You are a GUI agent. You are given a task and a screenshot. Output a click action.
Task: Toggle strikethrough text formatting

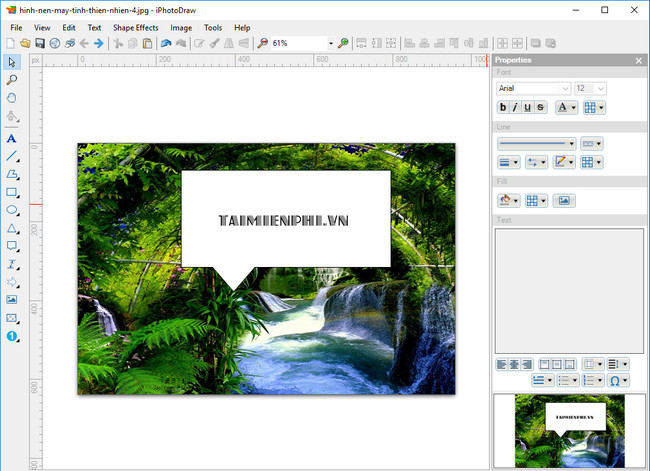541,107
